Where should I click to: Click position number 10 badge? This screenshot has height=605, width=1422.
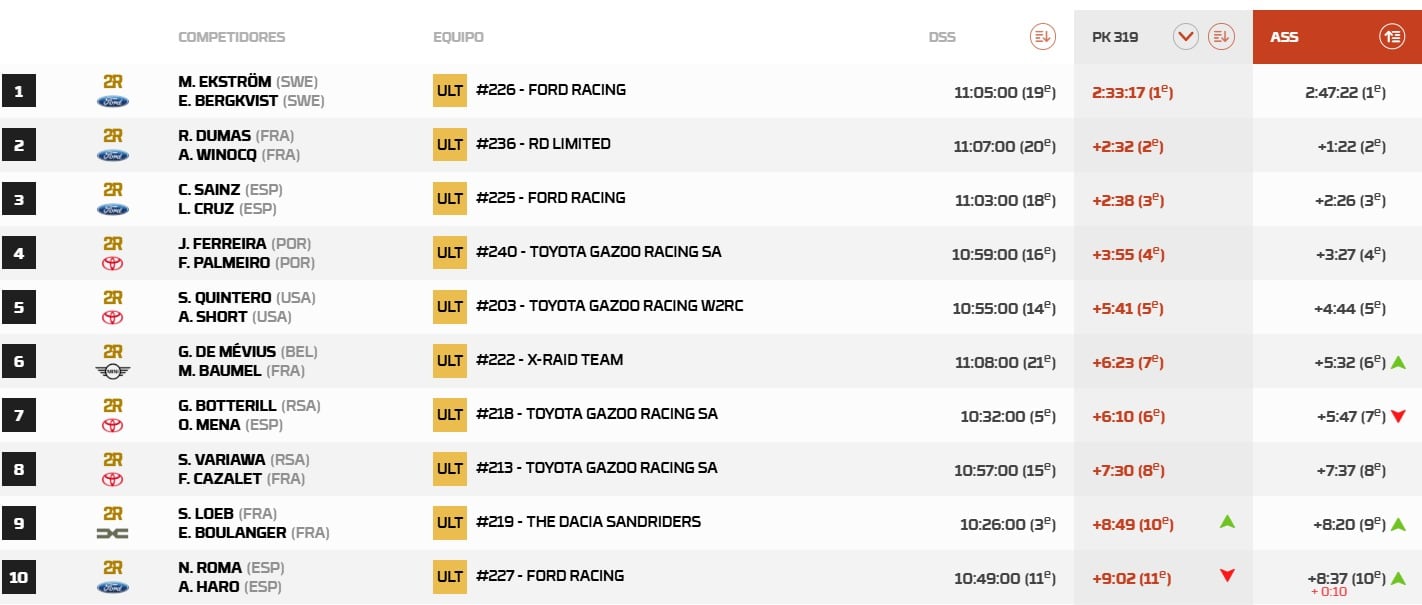[19, 577]
